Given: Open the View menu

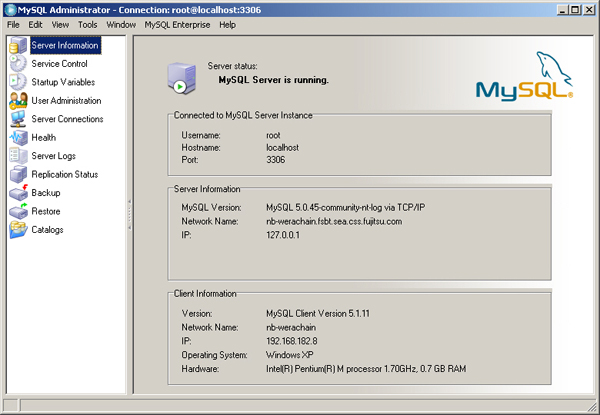Looking at the screenshot, I should pyautogui.click(x=60, y=25).
